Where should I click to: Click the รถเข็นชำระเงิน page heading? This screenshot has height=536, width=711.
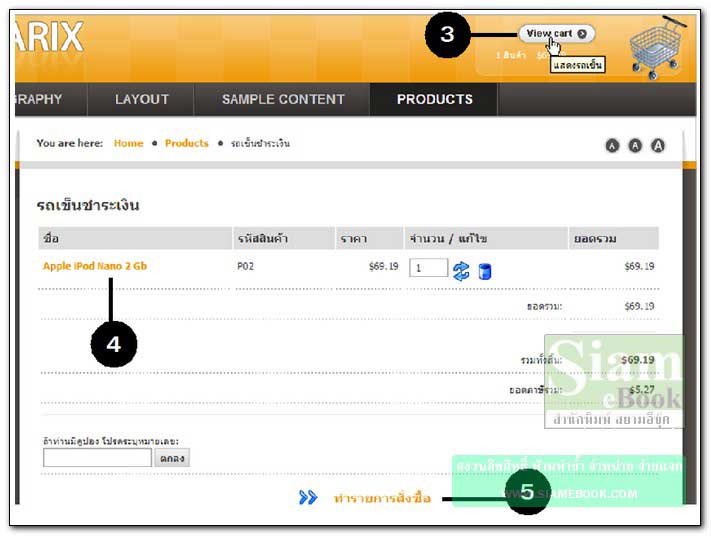(x=88, y=205)
